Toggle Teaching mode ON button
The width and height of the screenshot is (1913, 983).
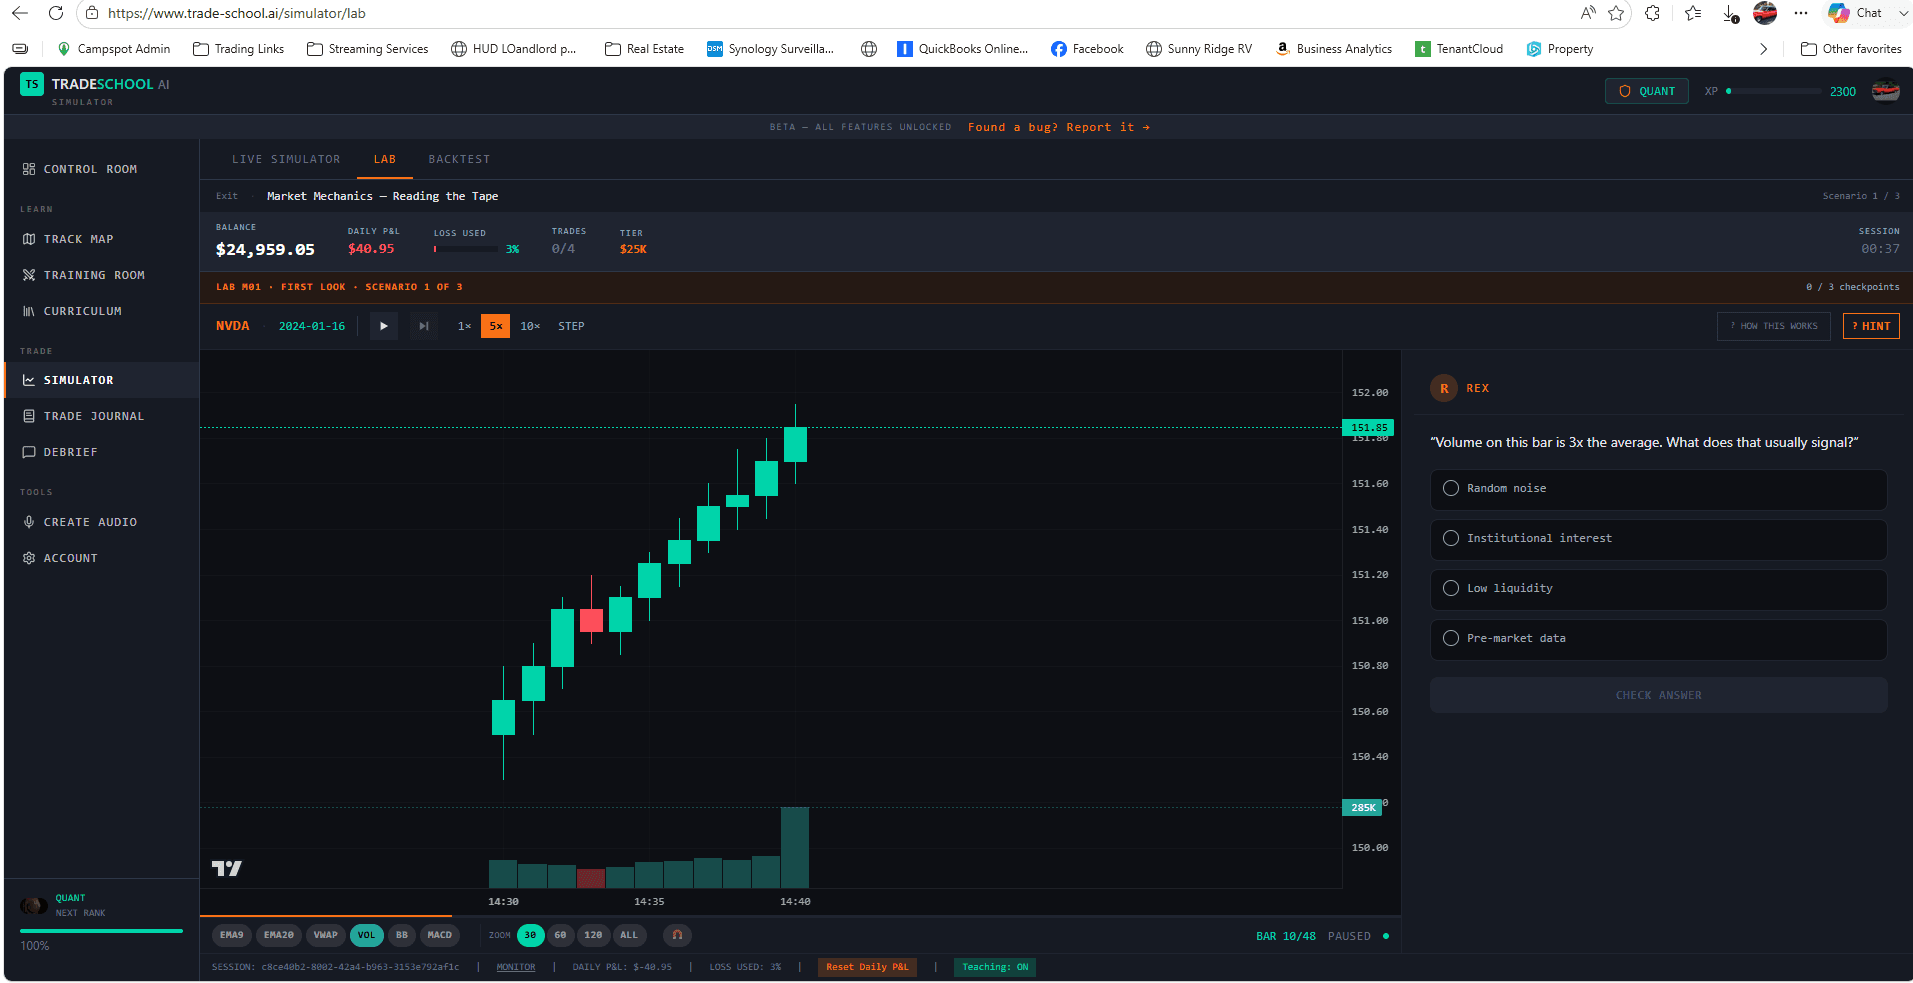pyautogui.click(x=994, y=967)
